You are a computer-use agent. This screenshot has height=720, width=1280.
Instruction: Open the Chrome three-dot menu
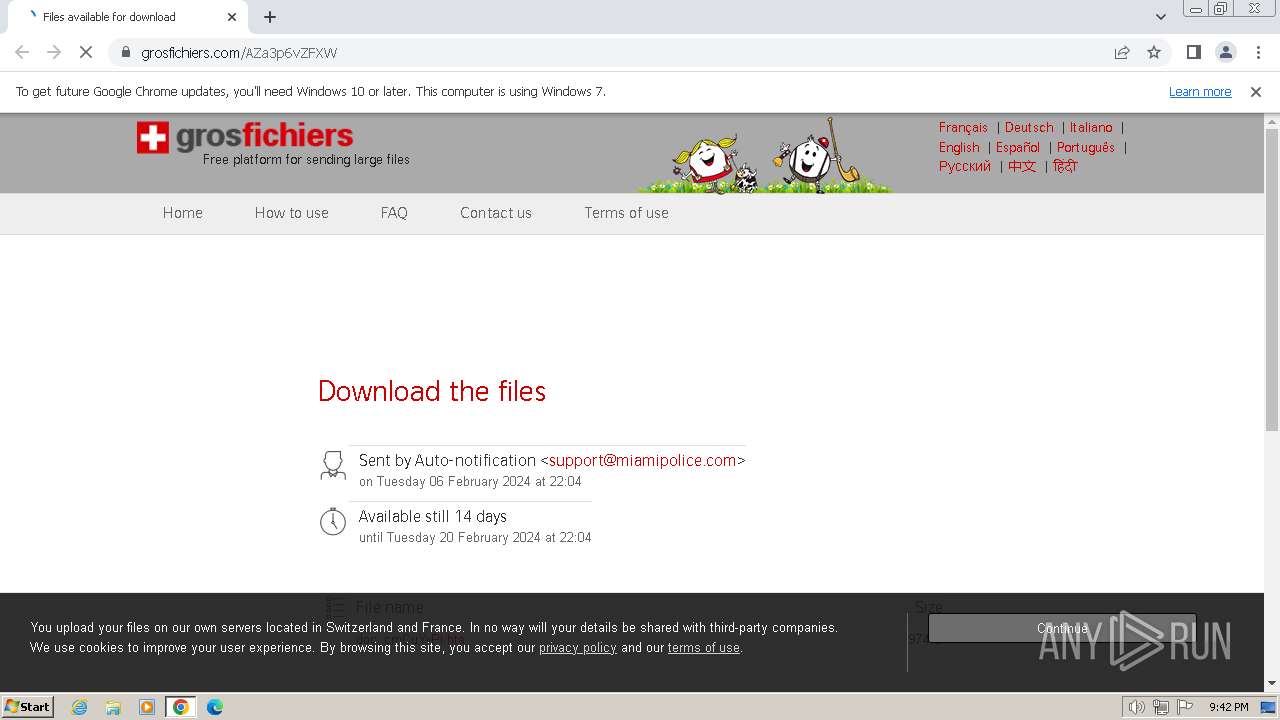point(1258,52)
